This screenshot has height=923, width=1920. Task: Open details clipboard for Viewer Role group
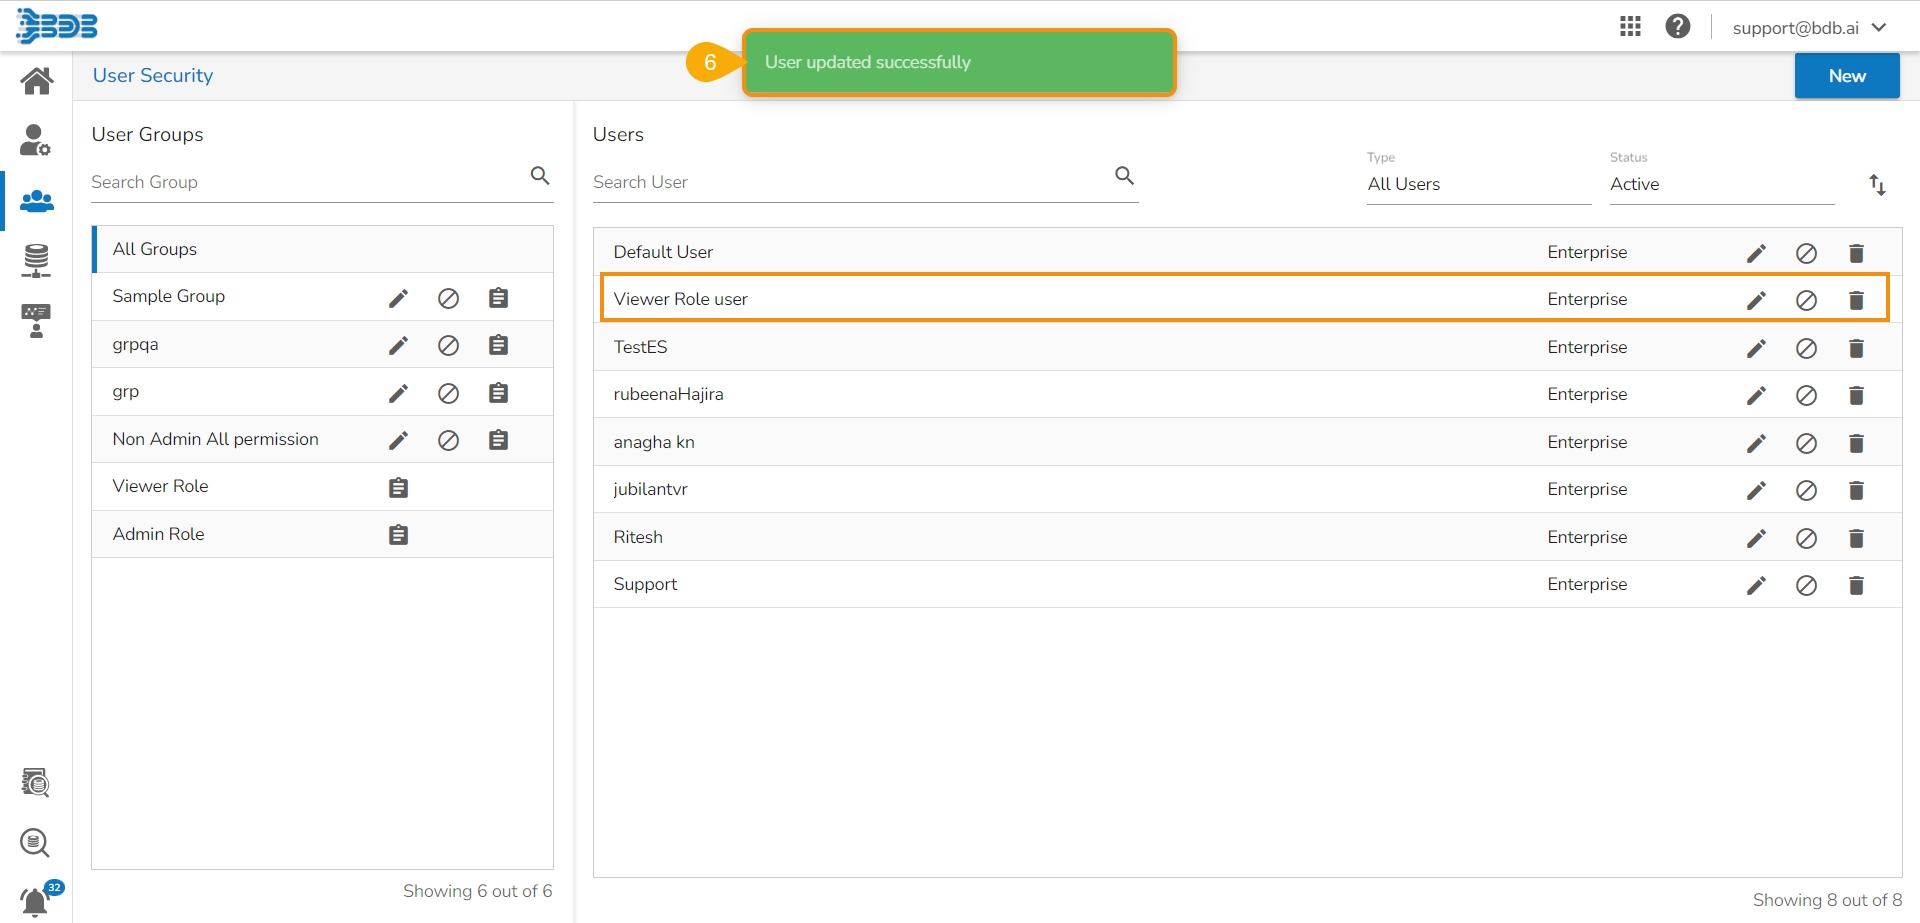pos(398,488)
